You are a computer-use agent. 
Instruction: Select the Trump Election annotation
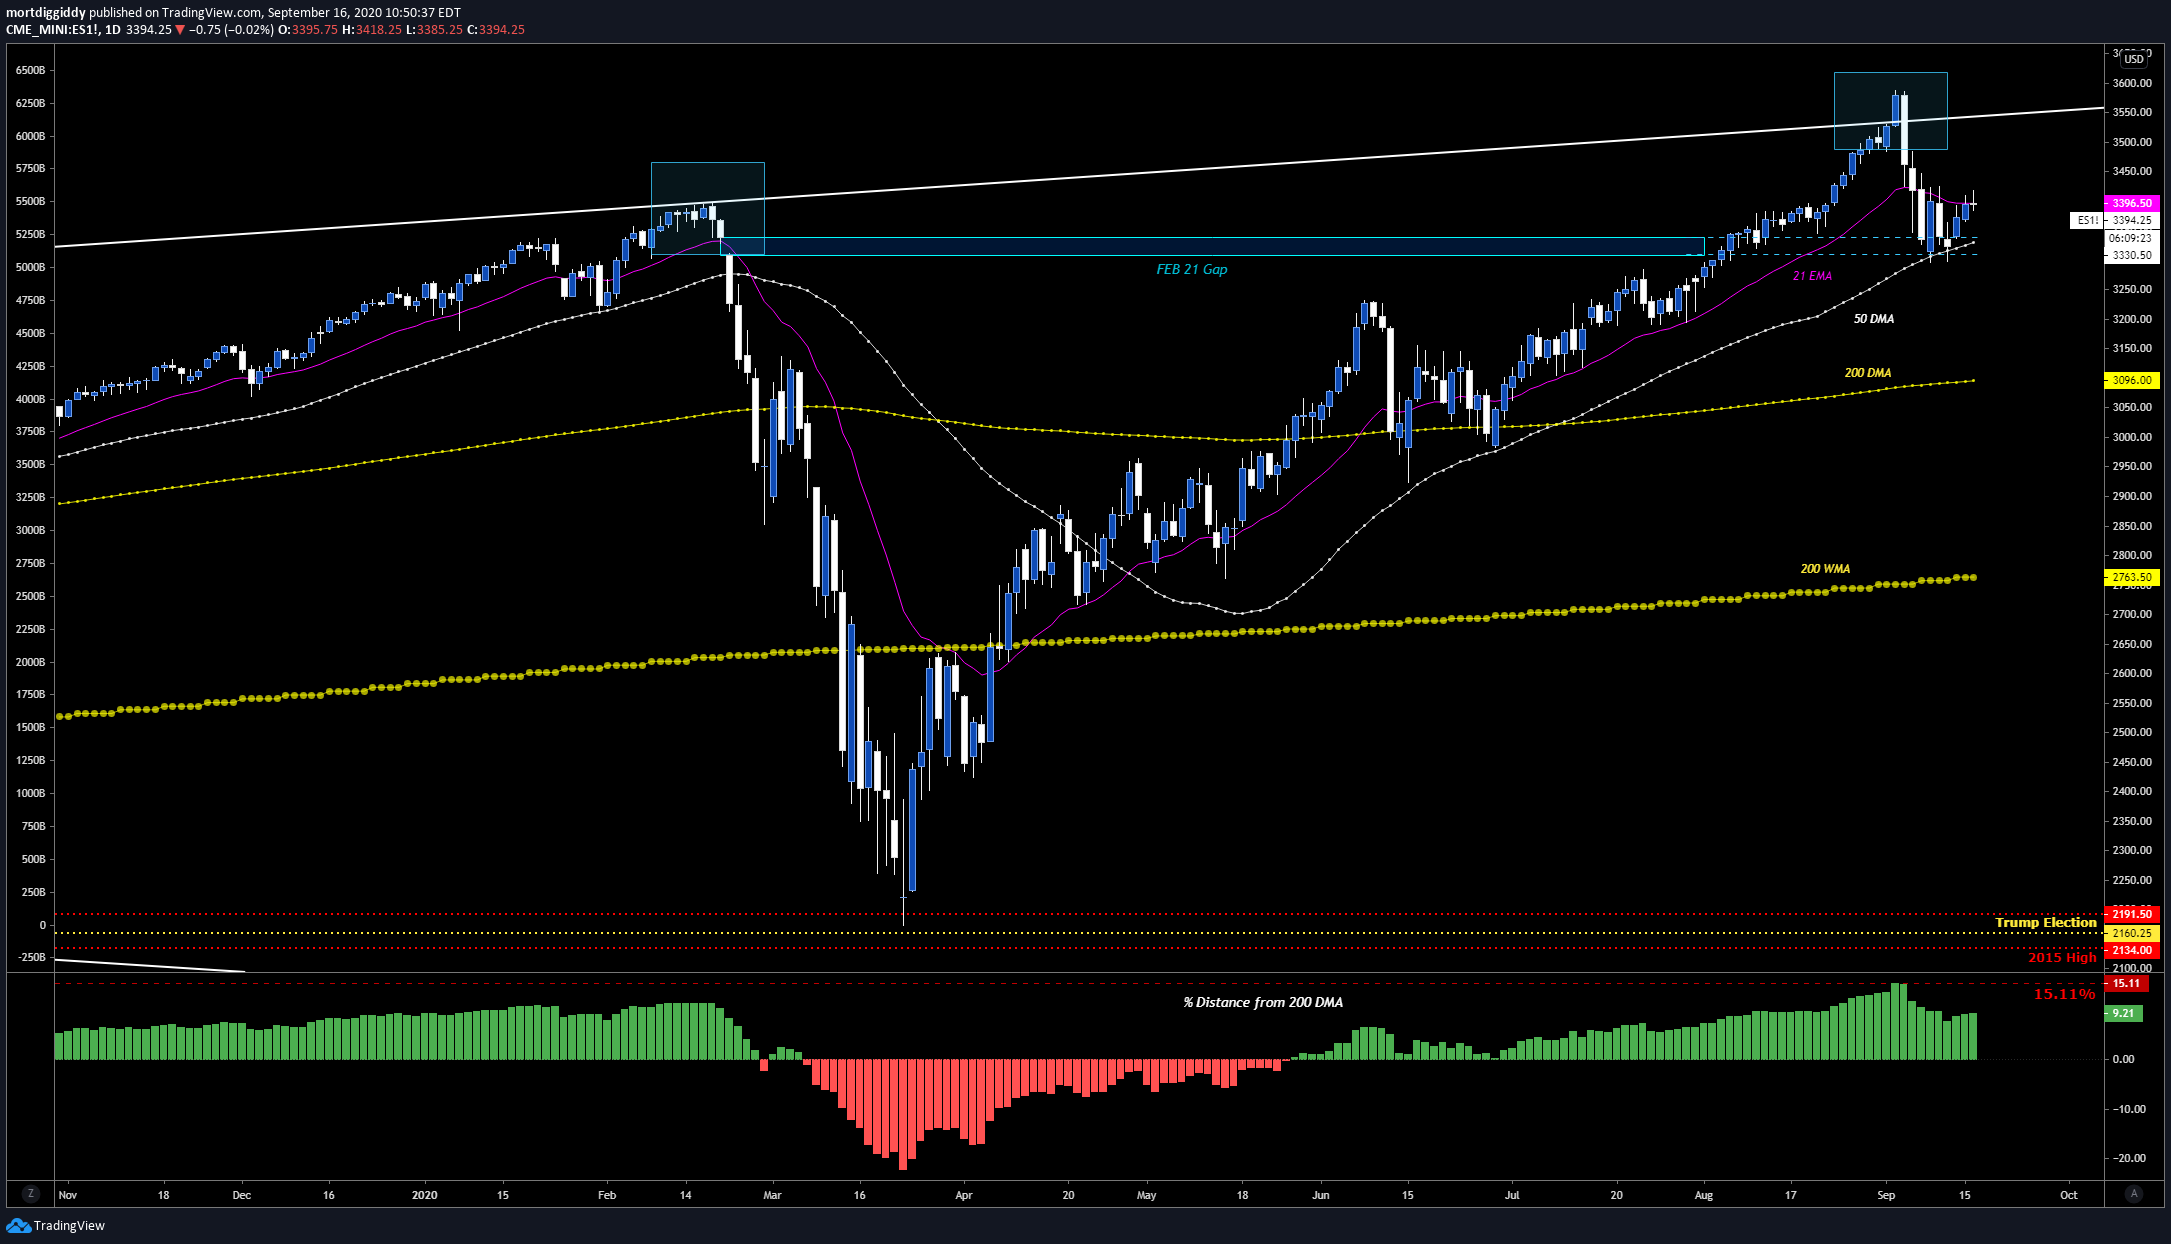[x=2046, y=922]
